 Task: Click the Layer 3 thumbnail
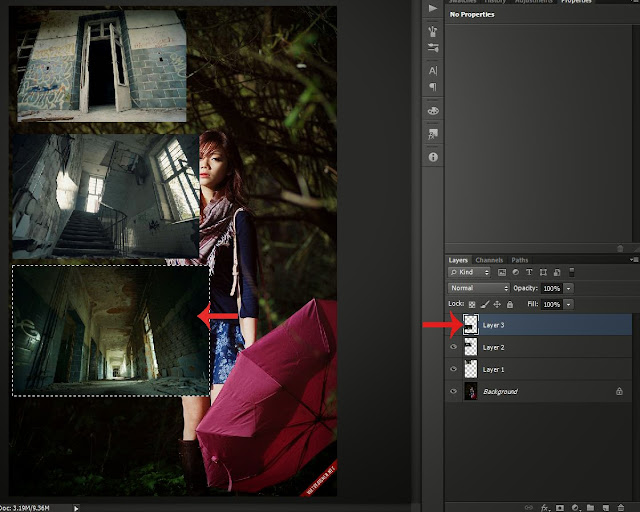[x=471, y=325]
